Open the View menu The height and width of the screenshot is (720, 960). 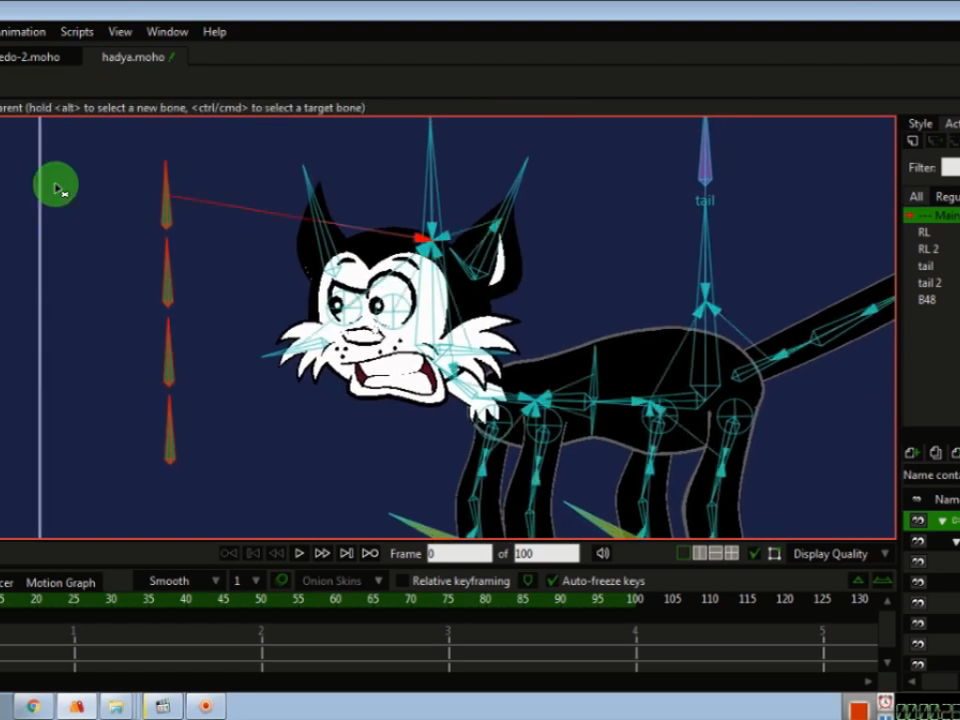coord(120,32)
